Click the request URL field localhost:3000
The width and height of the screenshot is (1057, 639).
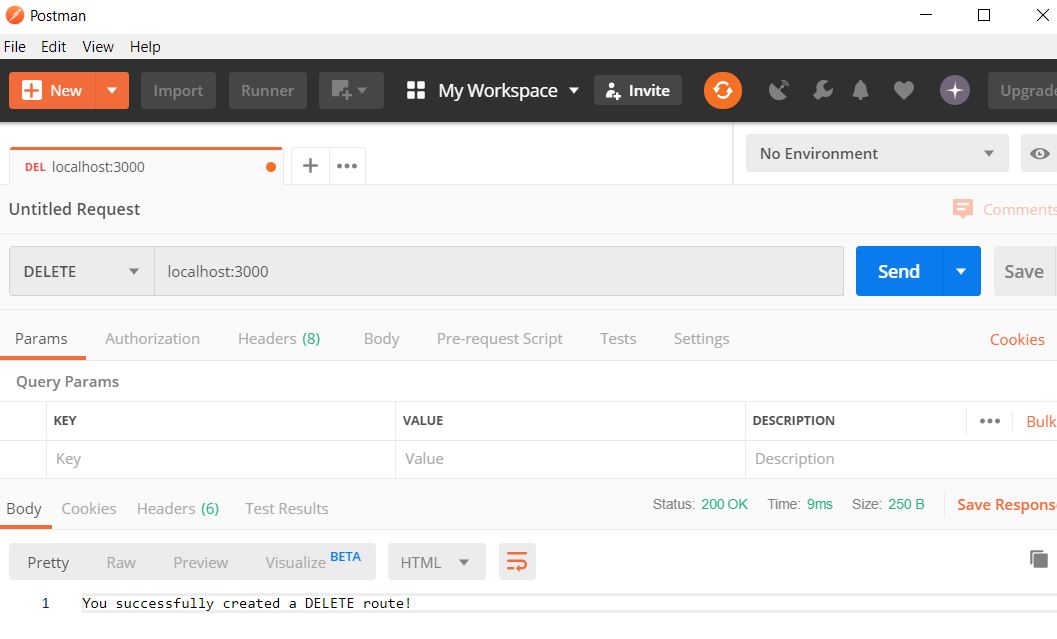[499, 271]
